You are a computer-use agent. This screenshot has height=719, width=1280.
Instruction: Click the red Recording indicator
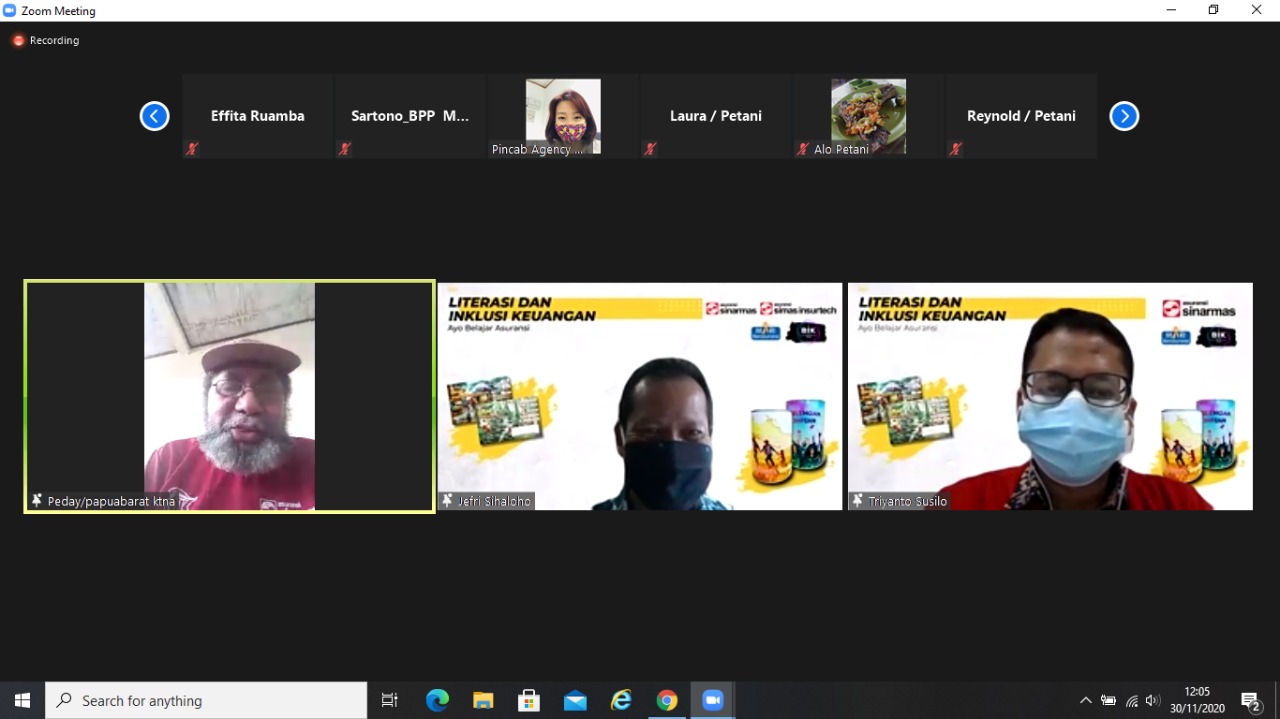(18, 41)
